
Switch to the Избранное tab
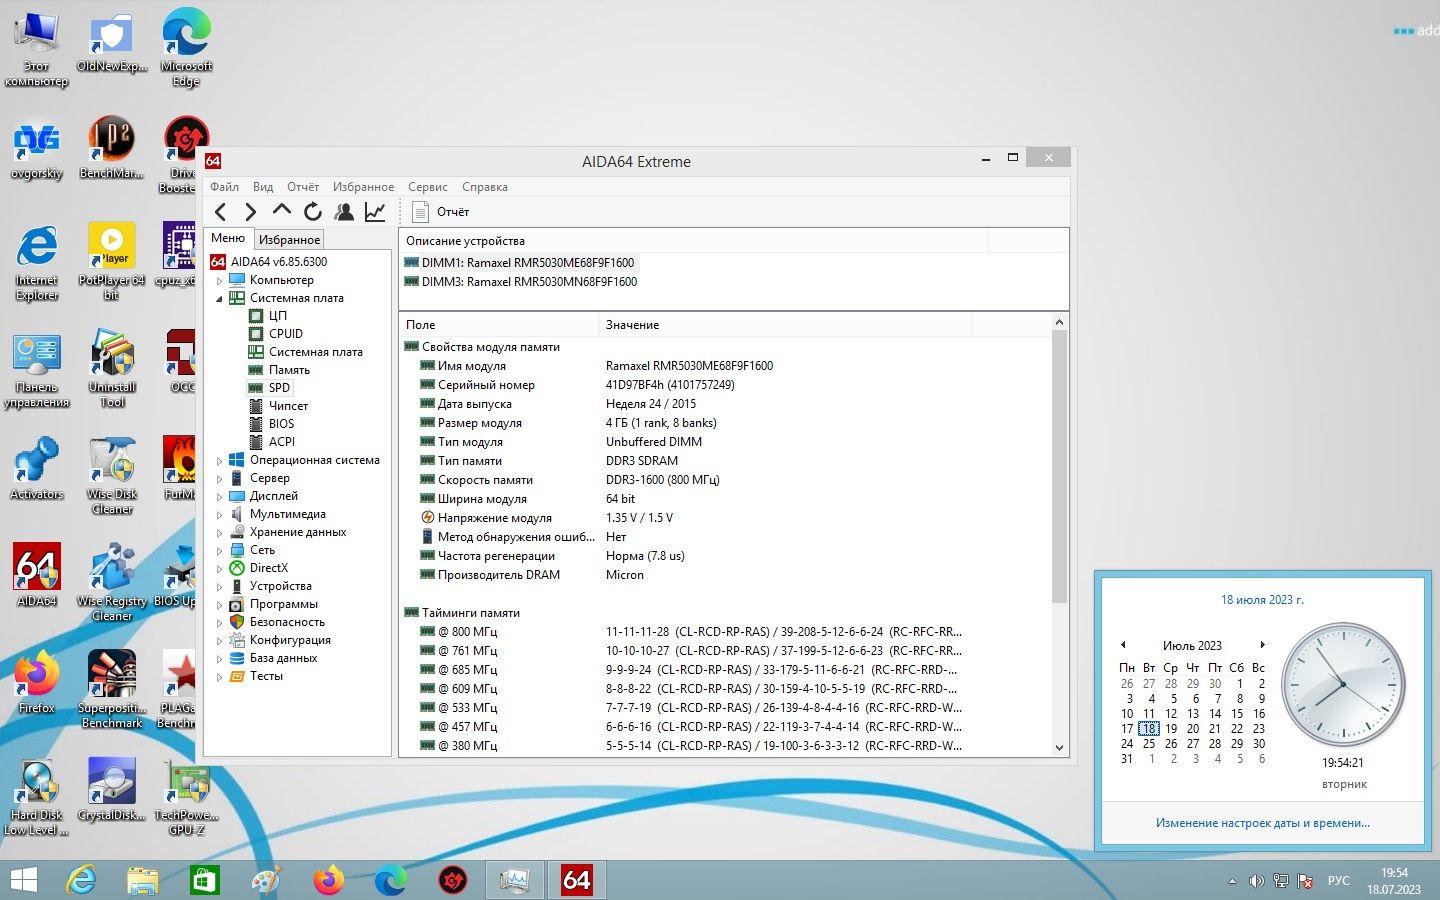click(x=289, y=239)
